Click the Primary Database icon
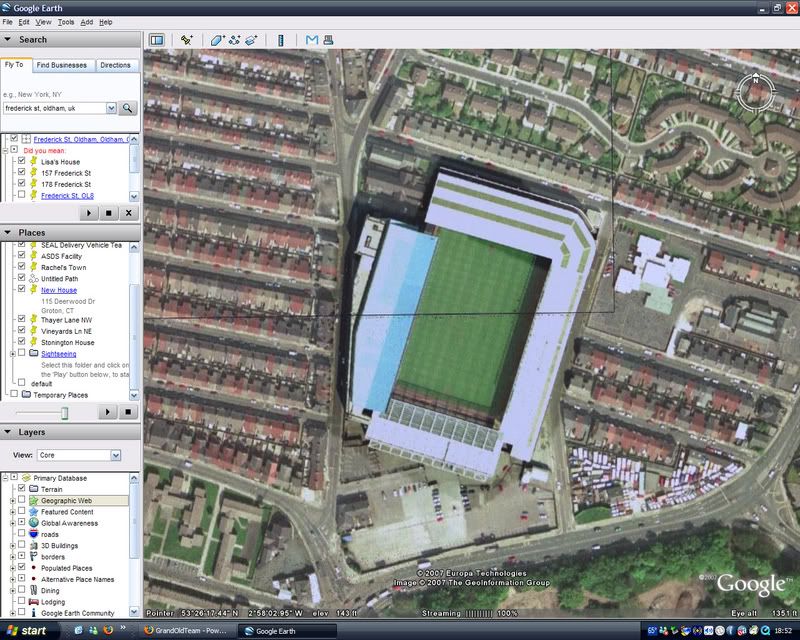Viewport: 800px width, 640px height. click(x=27, y=478)
